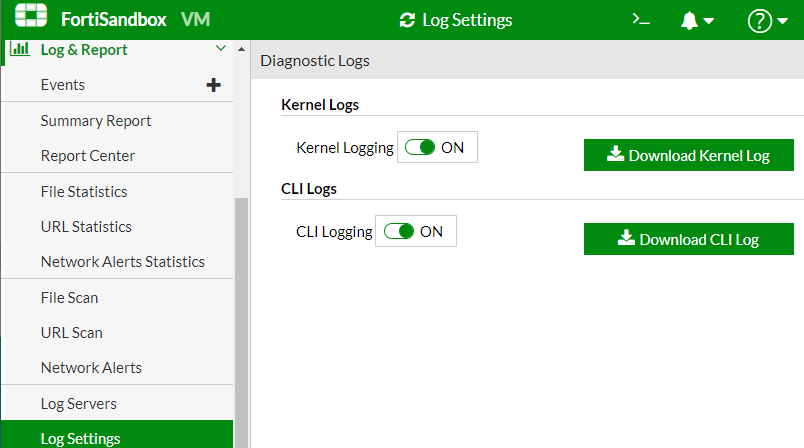
Task: Open the CLI console terminal icon
Action: [x=642, y=20]
